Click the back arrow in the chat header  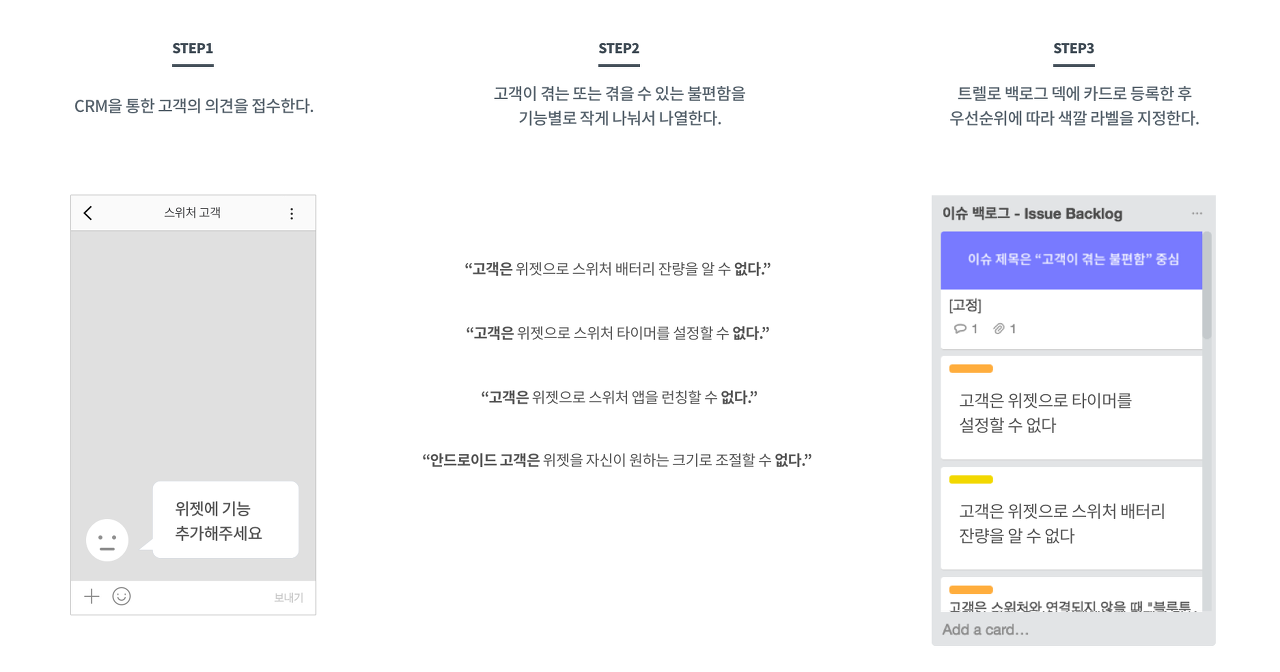coord(88,213)
